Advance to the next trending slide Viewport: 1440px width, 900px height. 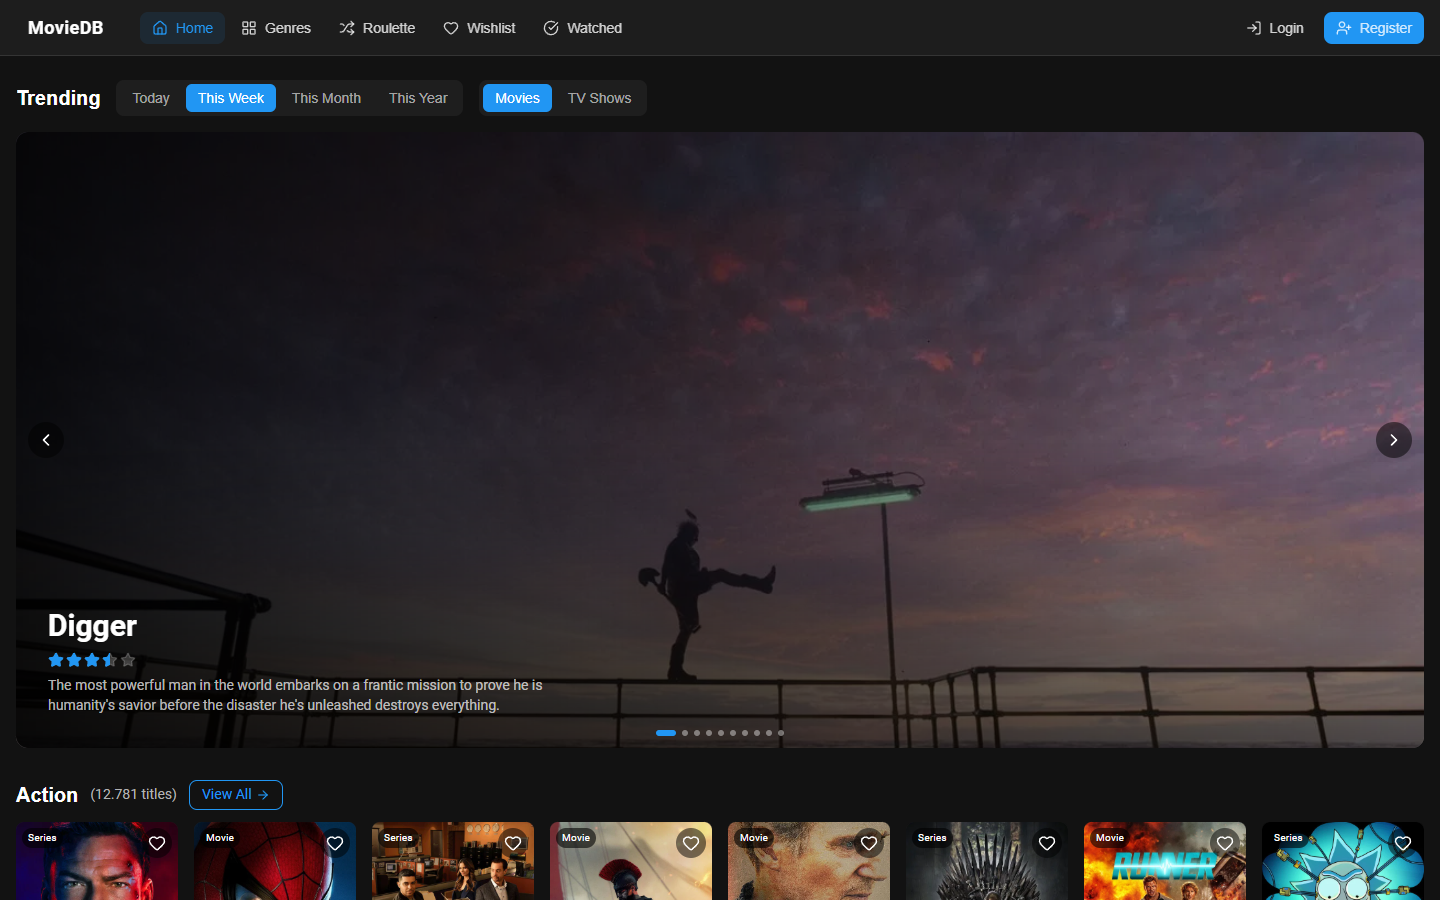pos(1394,440)
